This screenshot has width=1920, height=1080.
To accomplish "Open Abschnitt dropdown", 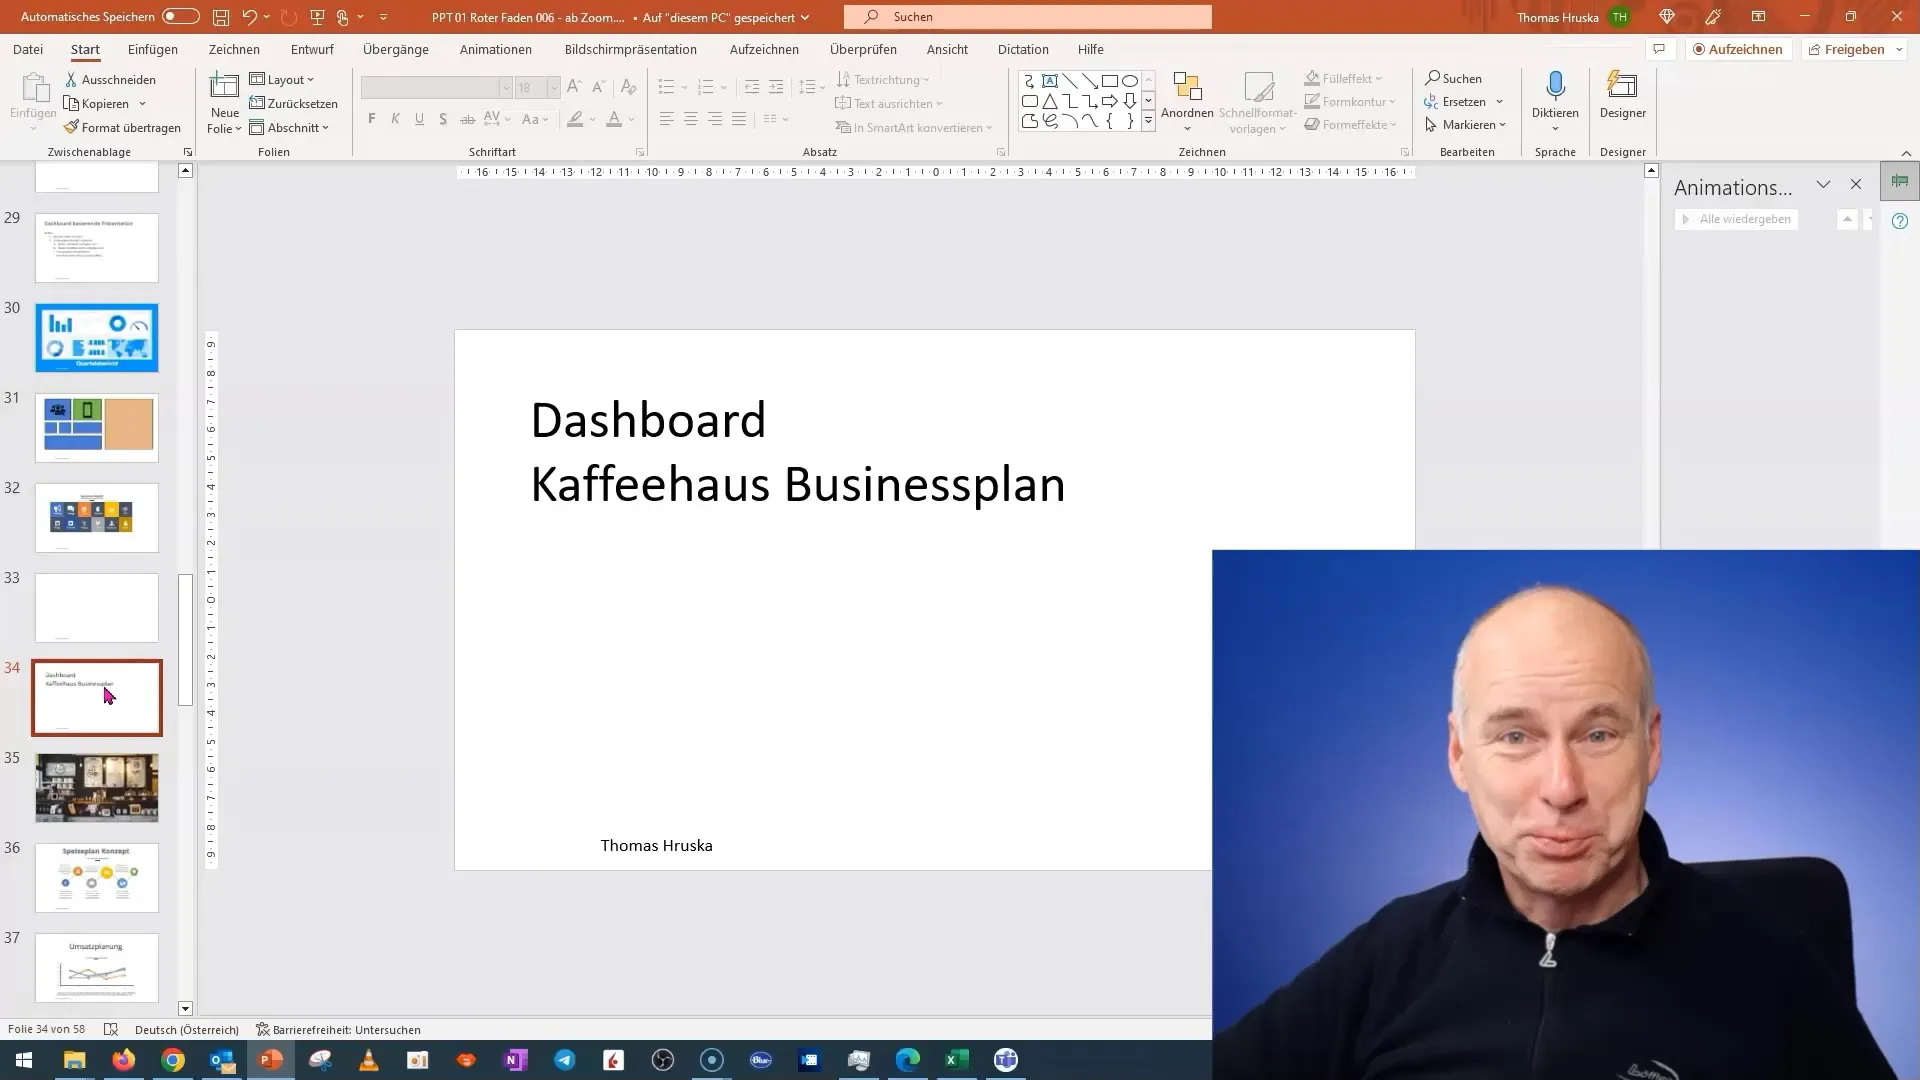I will 289,127.
